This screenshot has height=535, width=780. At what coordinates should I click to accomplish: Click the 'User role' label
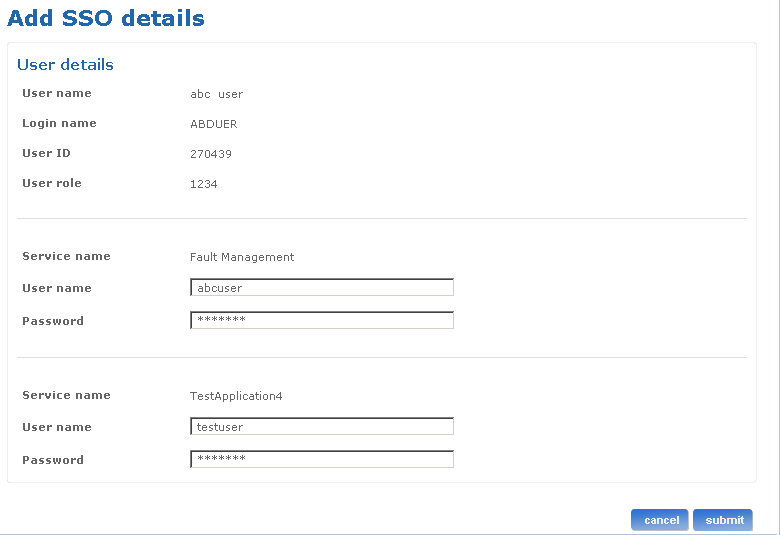point(52,183)
